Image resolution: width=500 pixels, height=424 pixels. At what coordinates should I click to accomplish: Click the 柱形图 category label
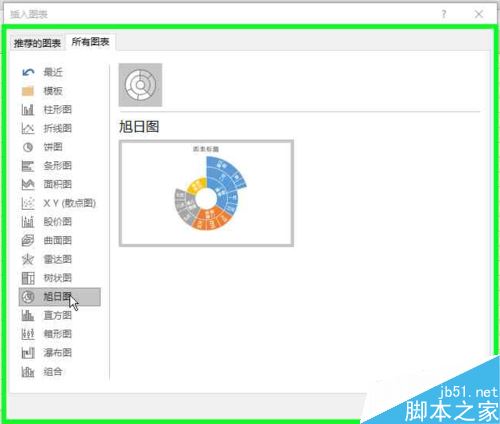[58, 109]
